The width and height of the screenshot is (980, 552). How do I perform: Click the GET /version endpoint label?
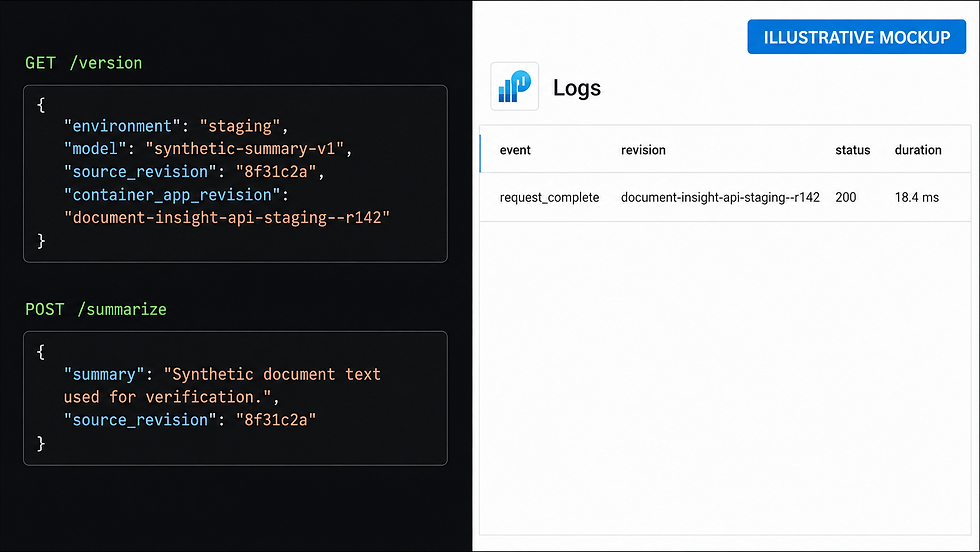point(84,63)
